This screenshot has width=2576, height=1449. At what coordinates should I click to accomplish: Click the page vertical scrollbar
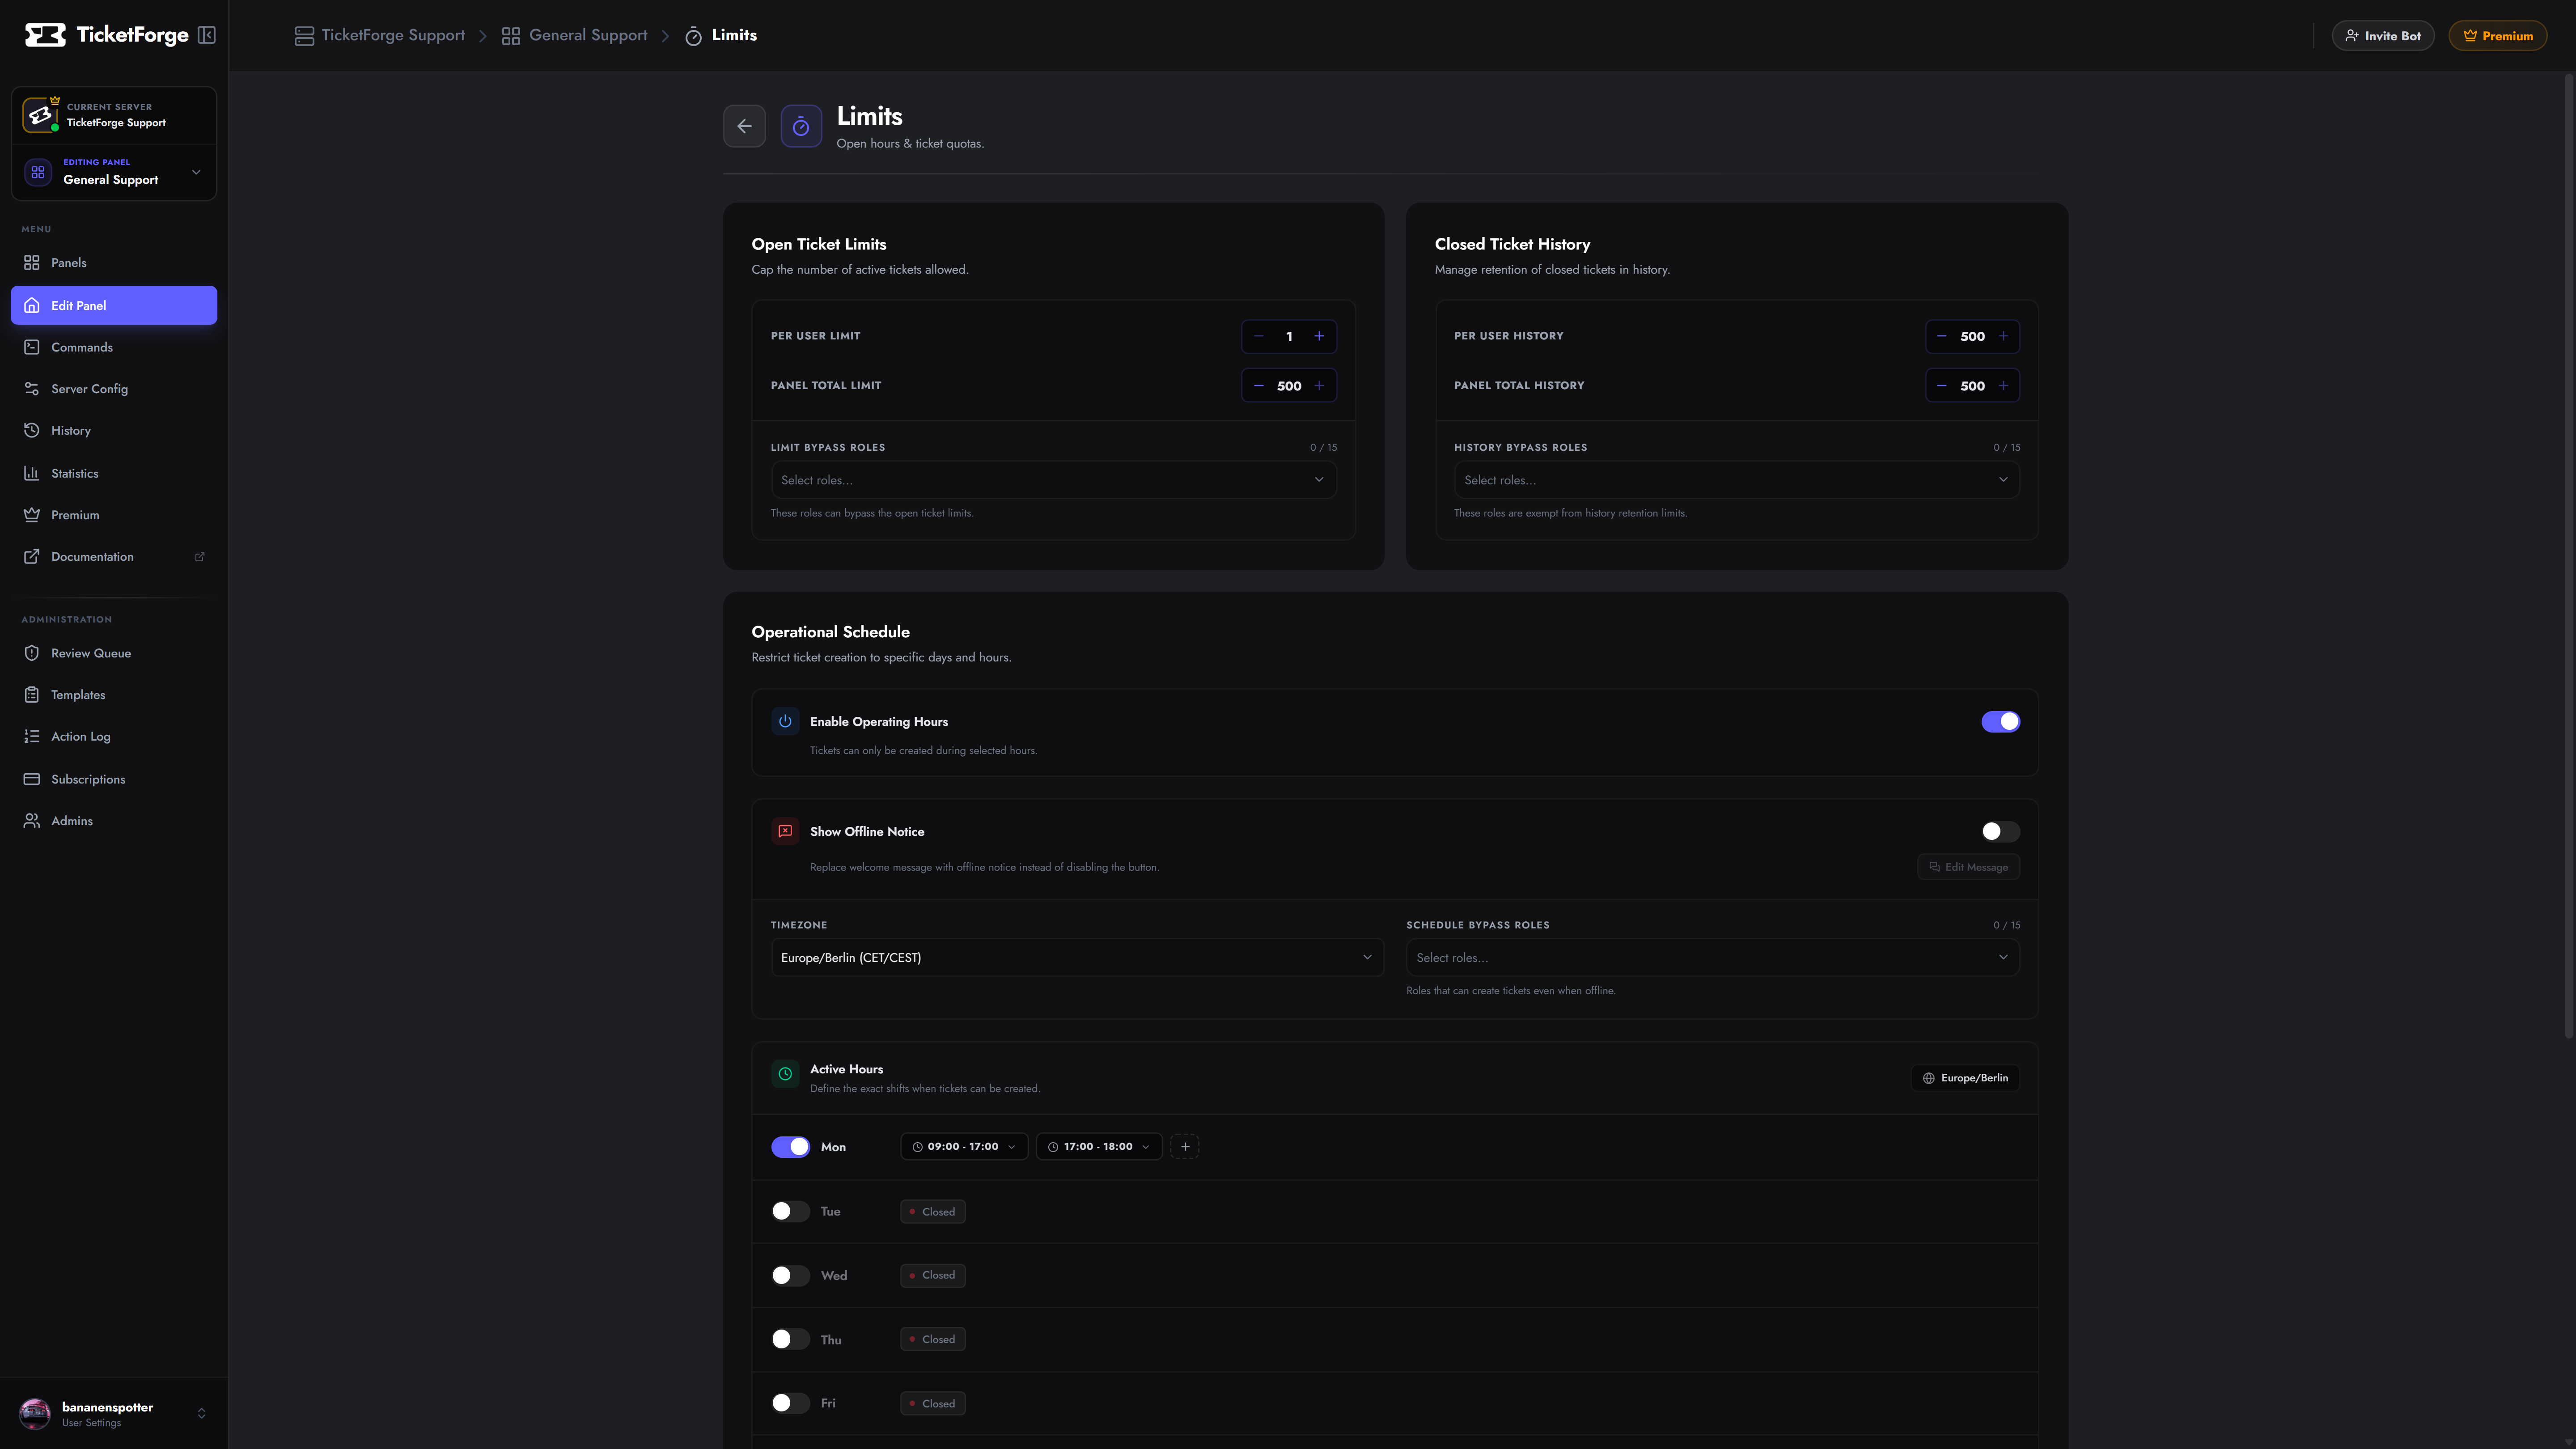pos(2569,555)
